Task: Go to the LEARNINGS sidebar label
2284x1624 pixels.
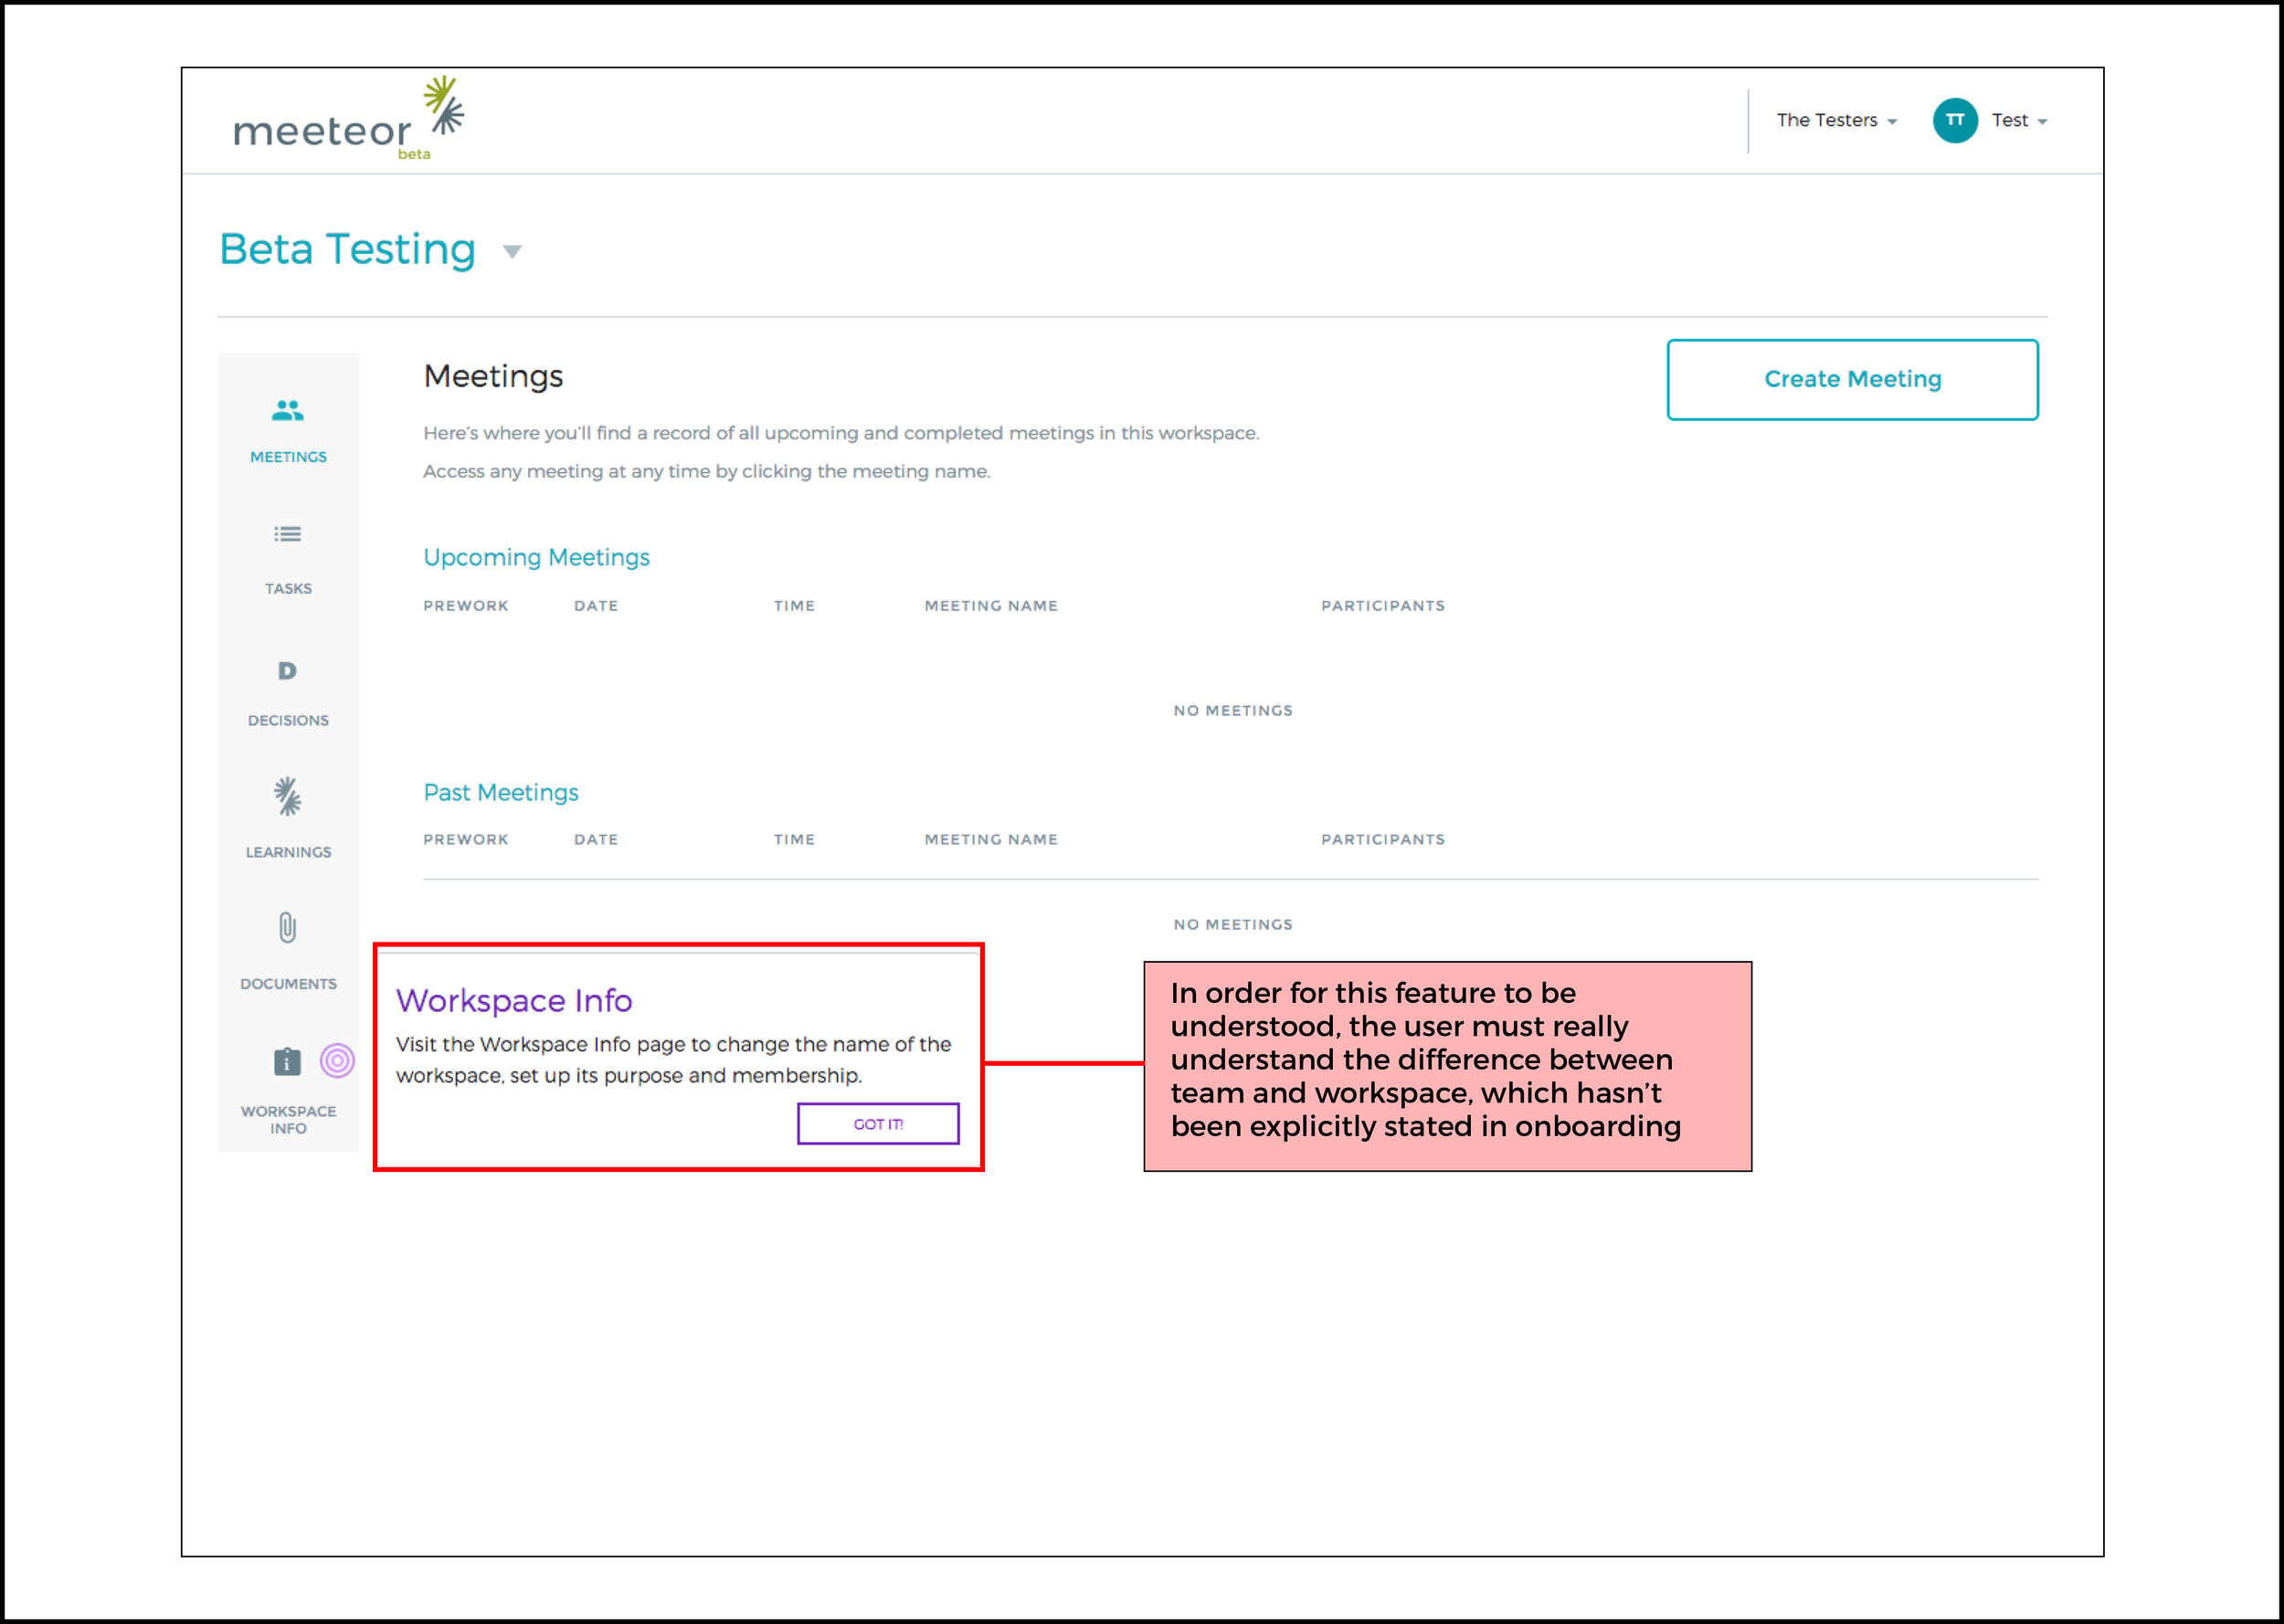Action: [288, 852]
